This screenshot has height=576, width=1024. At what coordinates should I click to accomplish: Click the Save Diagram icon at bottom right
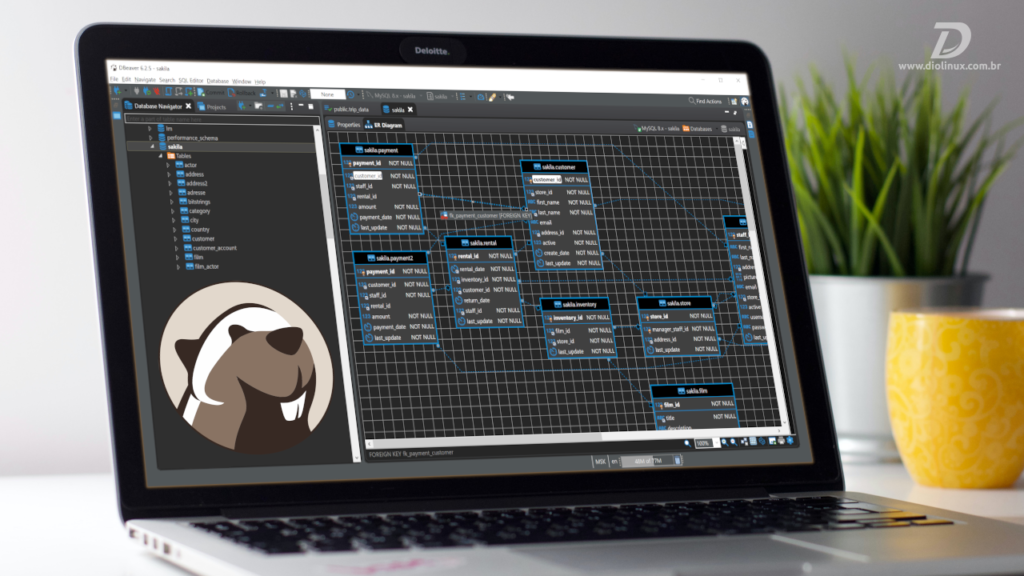pyautogui.click(x=774, y=443)
